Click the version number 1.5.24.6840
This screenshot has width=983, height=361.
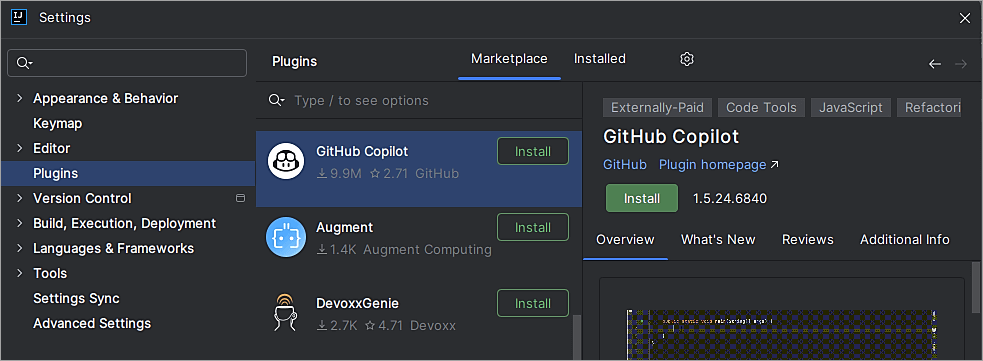(x=730, y=199)
